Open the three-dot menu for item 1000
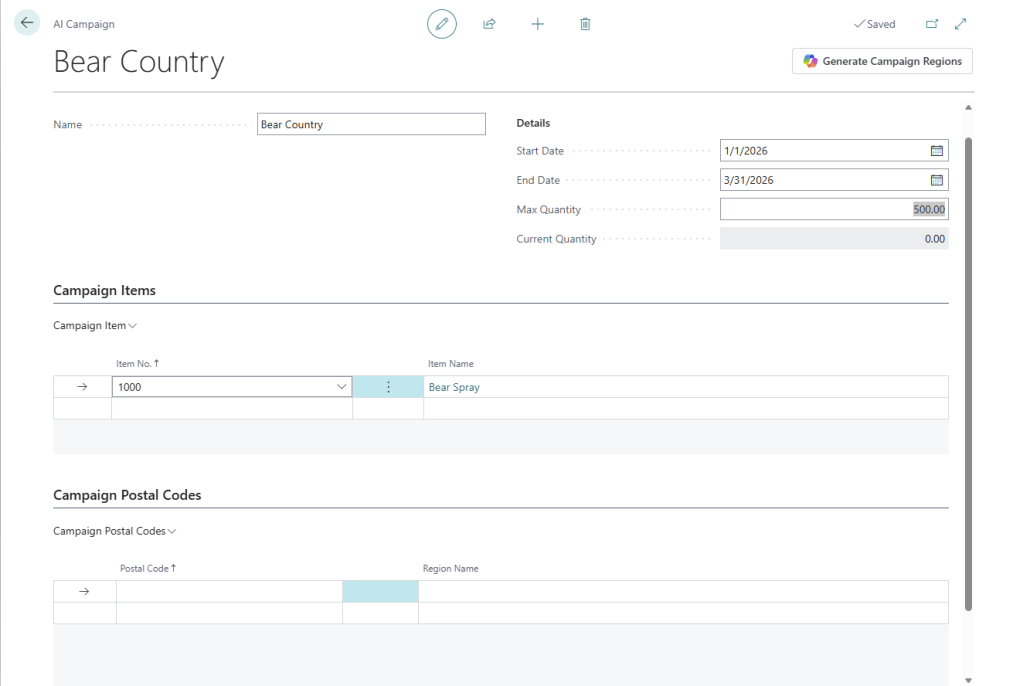Screen dimensions: 1023x686 388,387
